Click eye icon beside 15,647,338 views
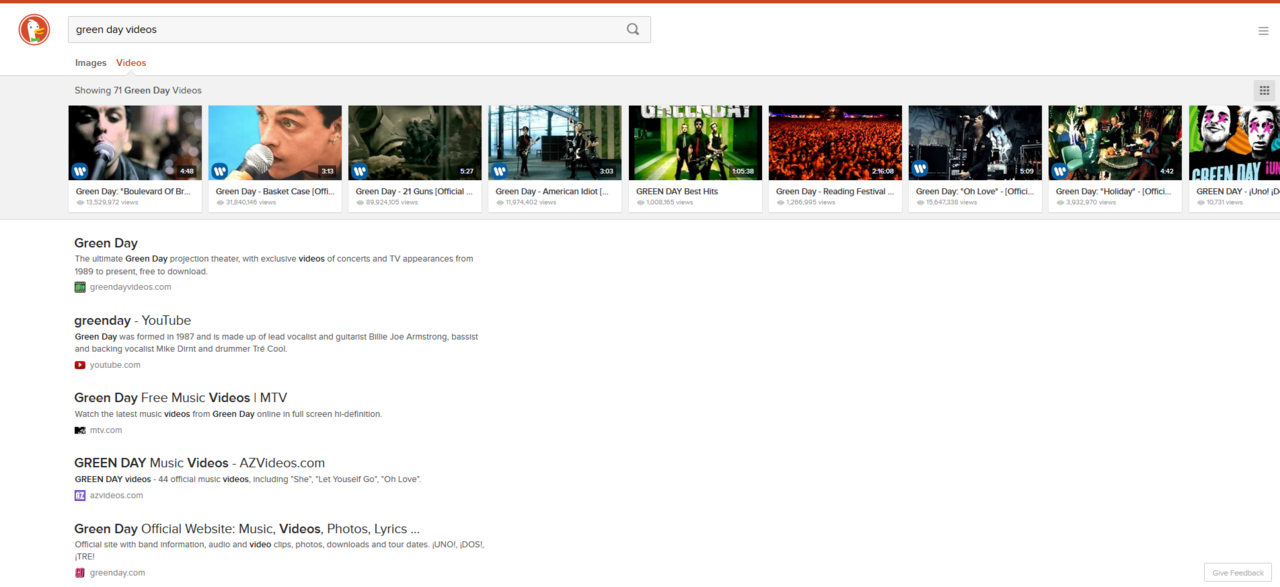The height and width of the screenshot is (587, 1280). point(920,202)
